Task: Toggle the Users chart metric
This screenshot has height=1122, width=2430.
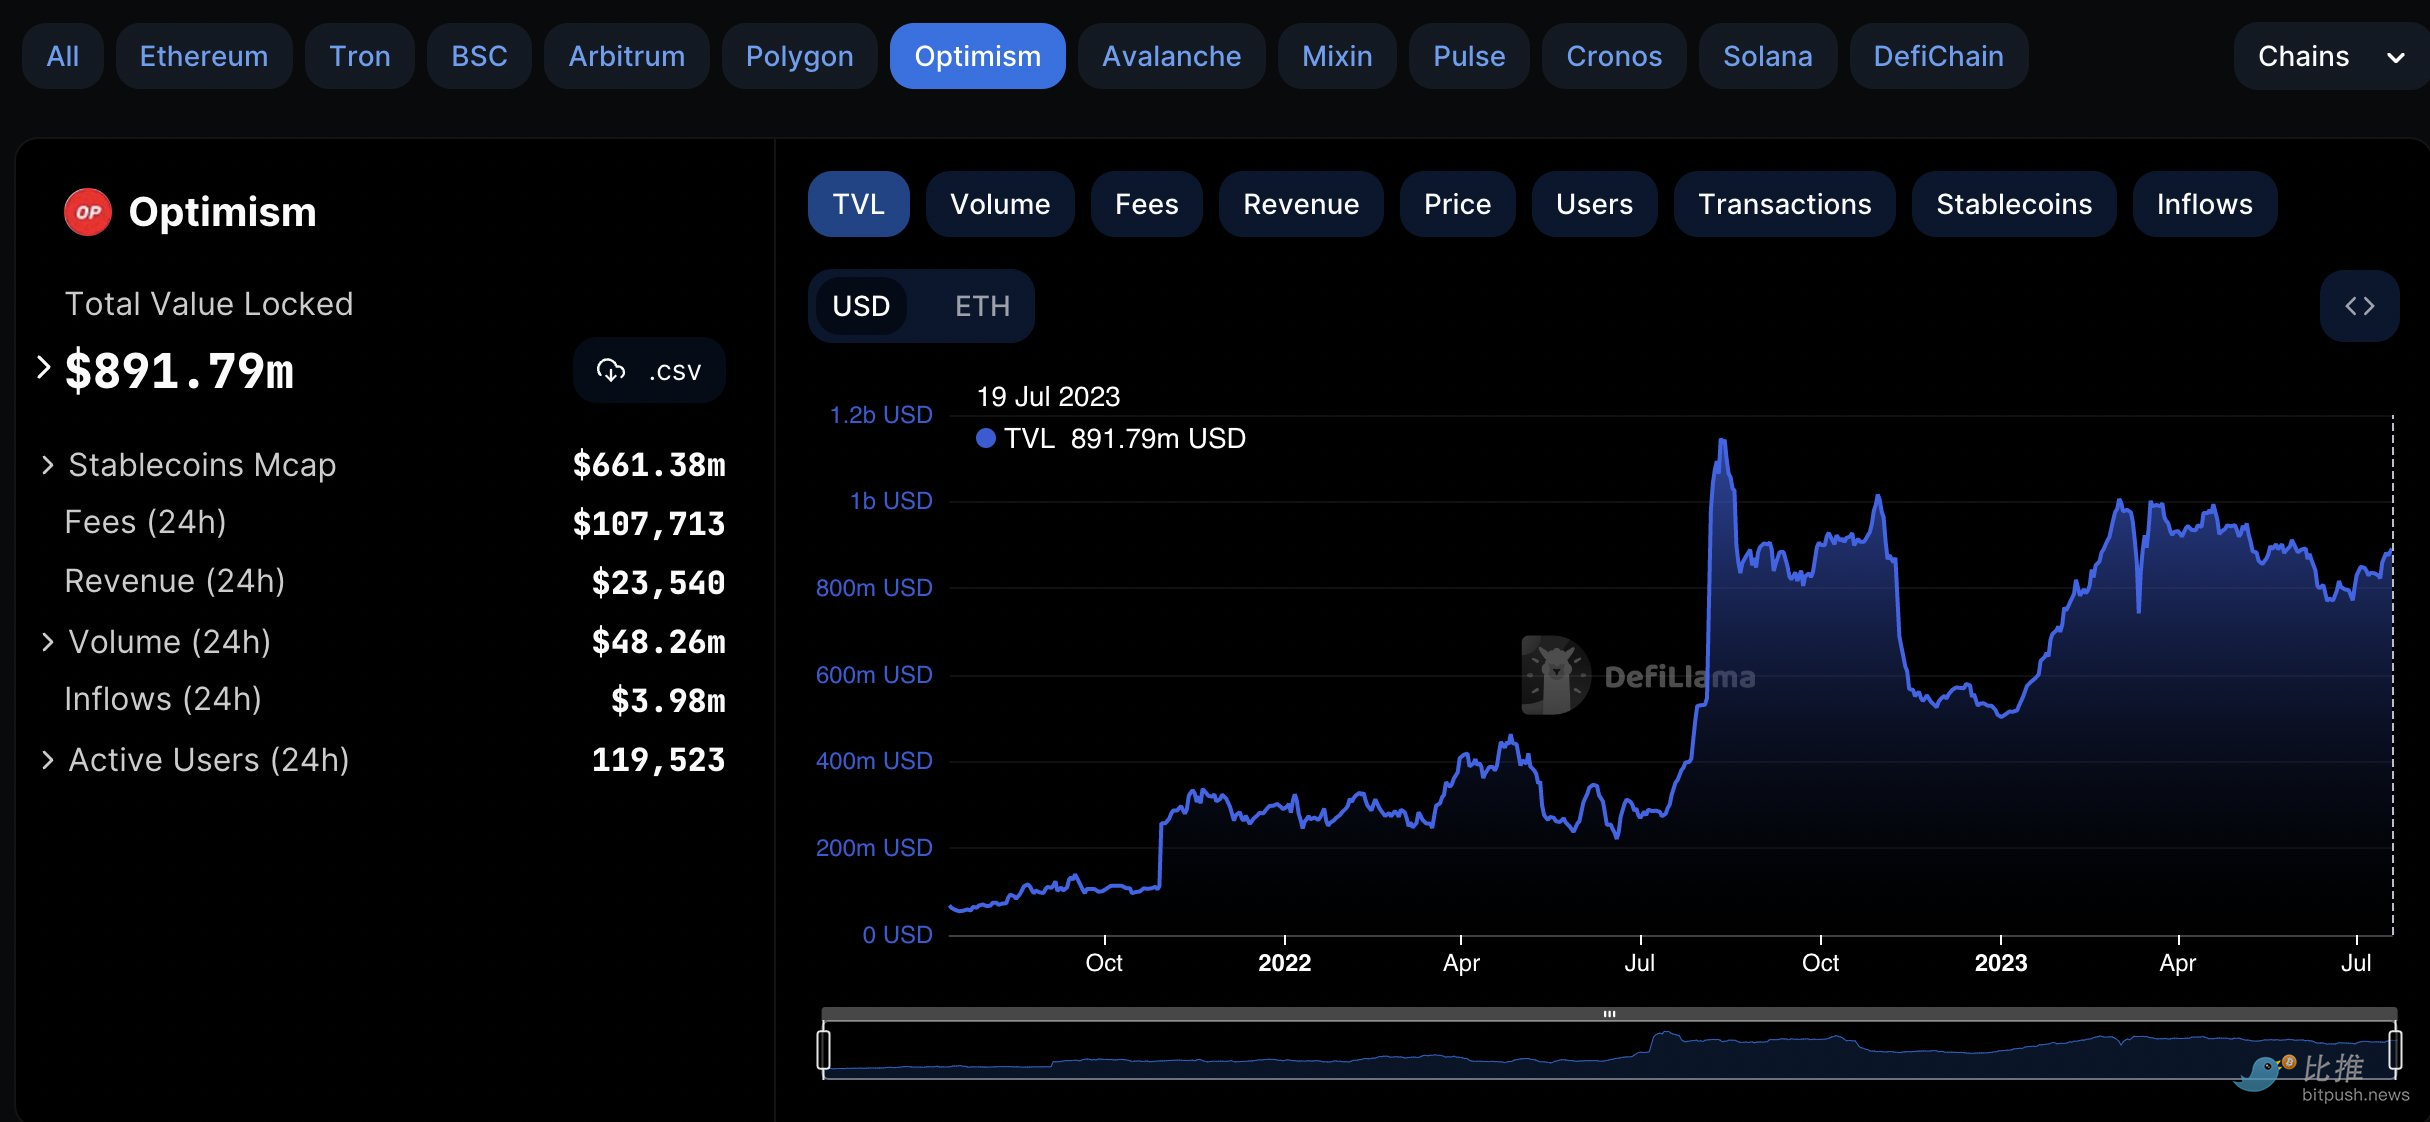Action: pos(1594,204)
